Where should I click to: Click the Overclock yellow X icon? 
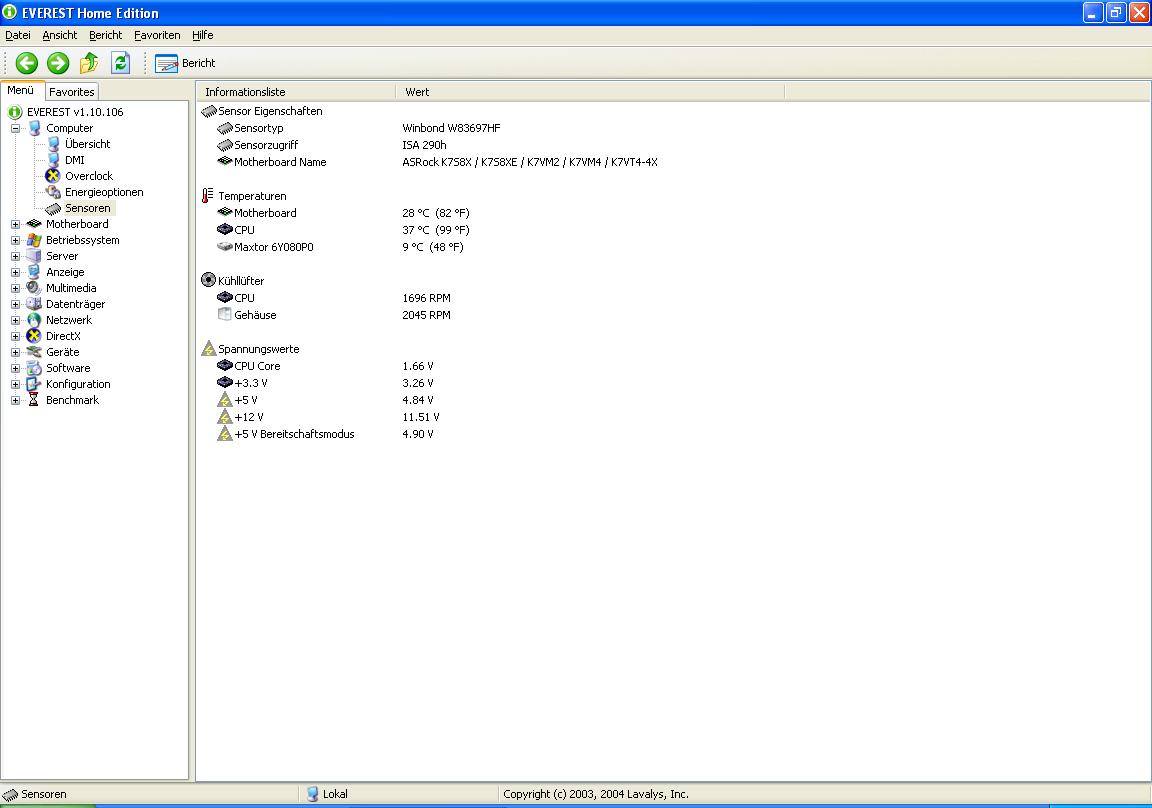pos(53,176)
